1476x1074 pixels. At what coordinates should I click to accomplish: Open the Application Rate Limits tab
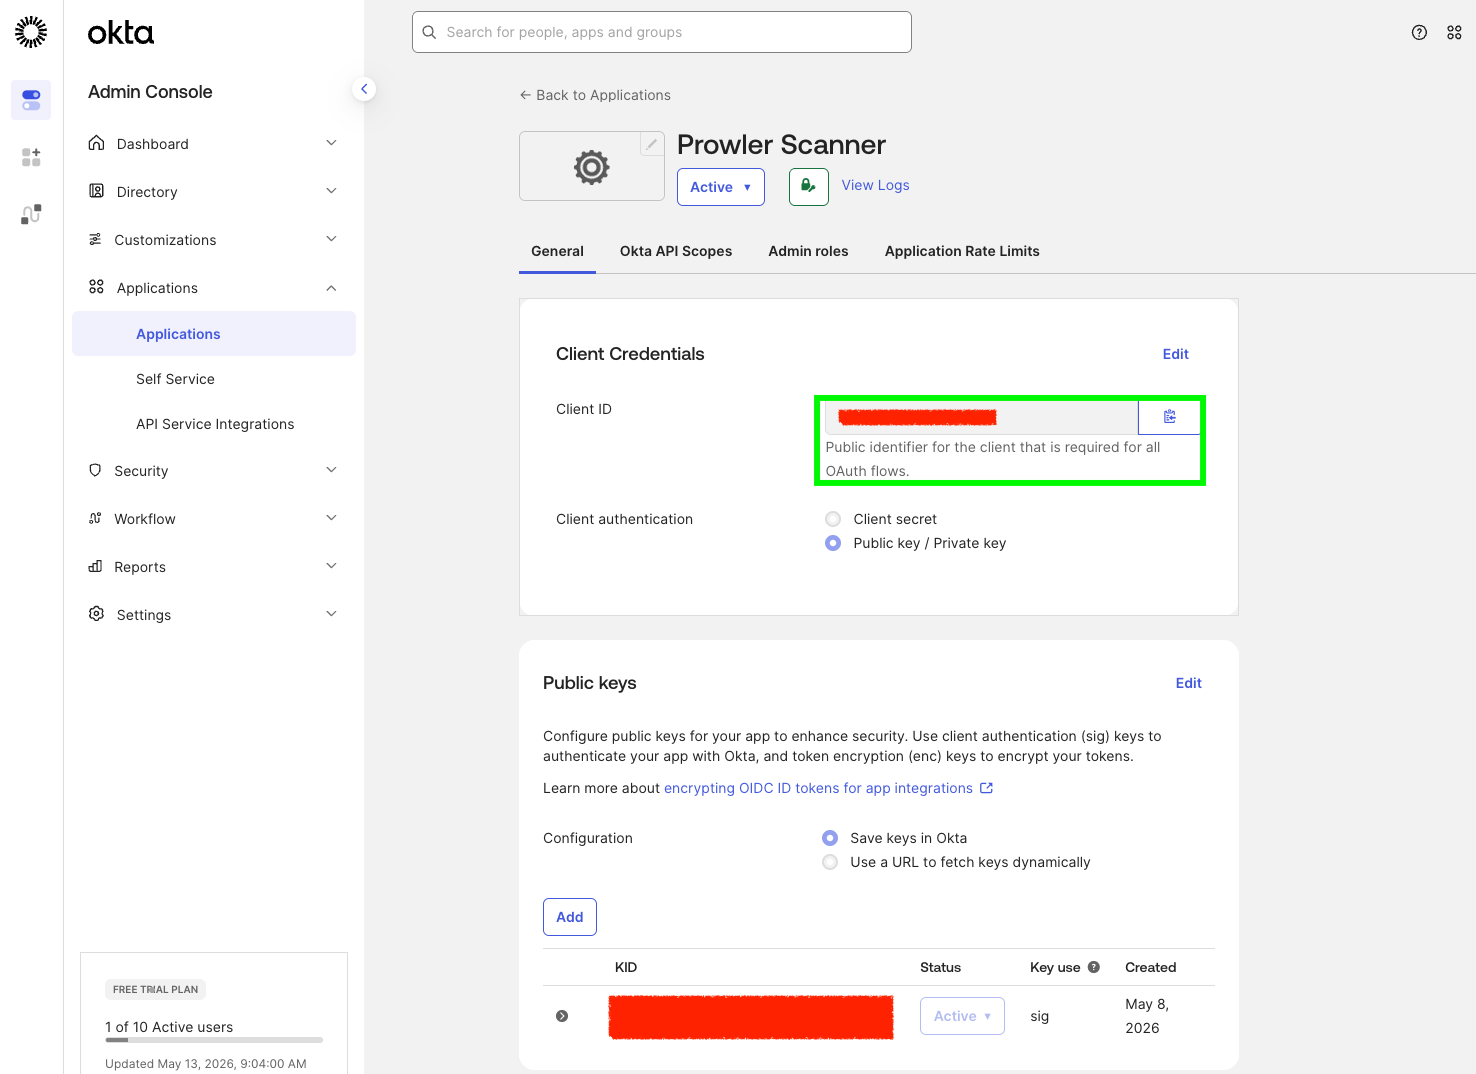[x=962, y=251]
